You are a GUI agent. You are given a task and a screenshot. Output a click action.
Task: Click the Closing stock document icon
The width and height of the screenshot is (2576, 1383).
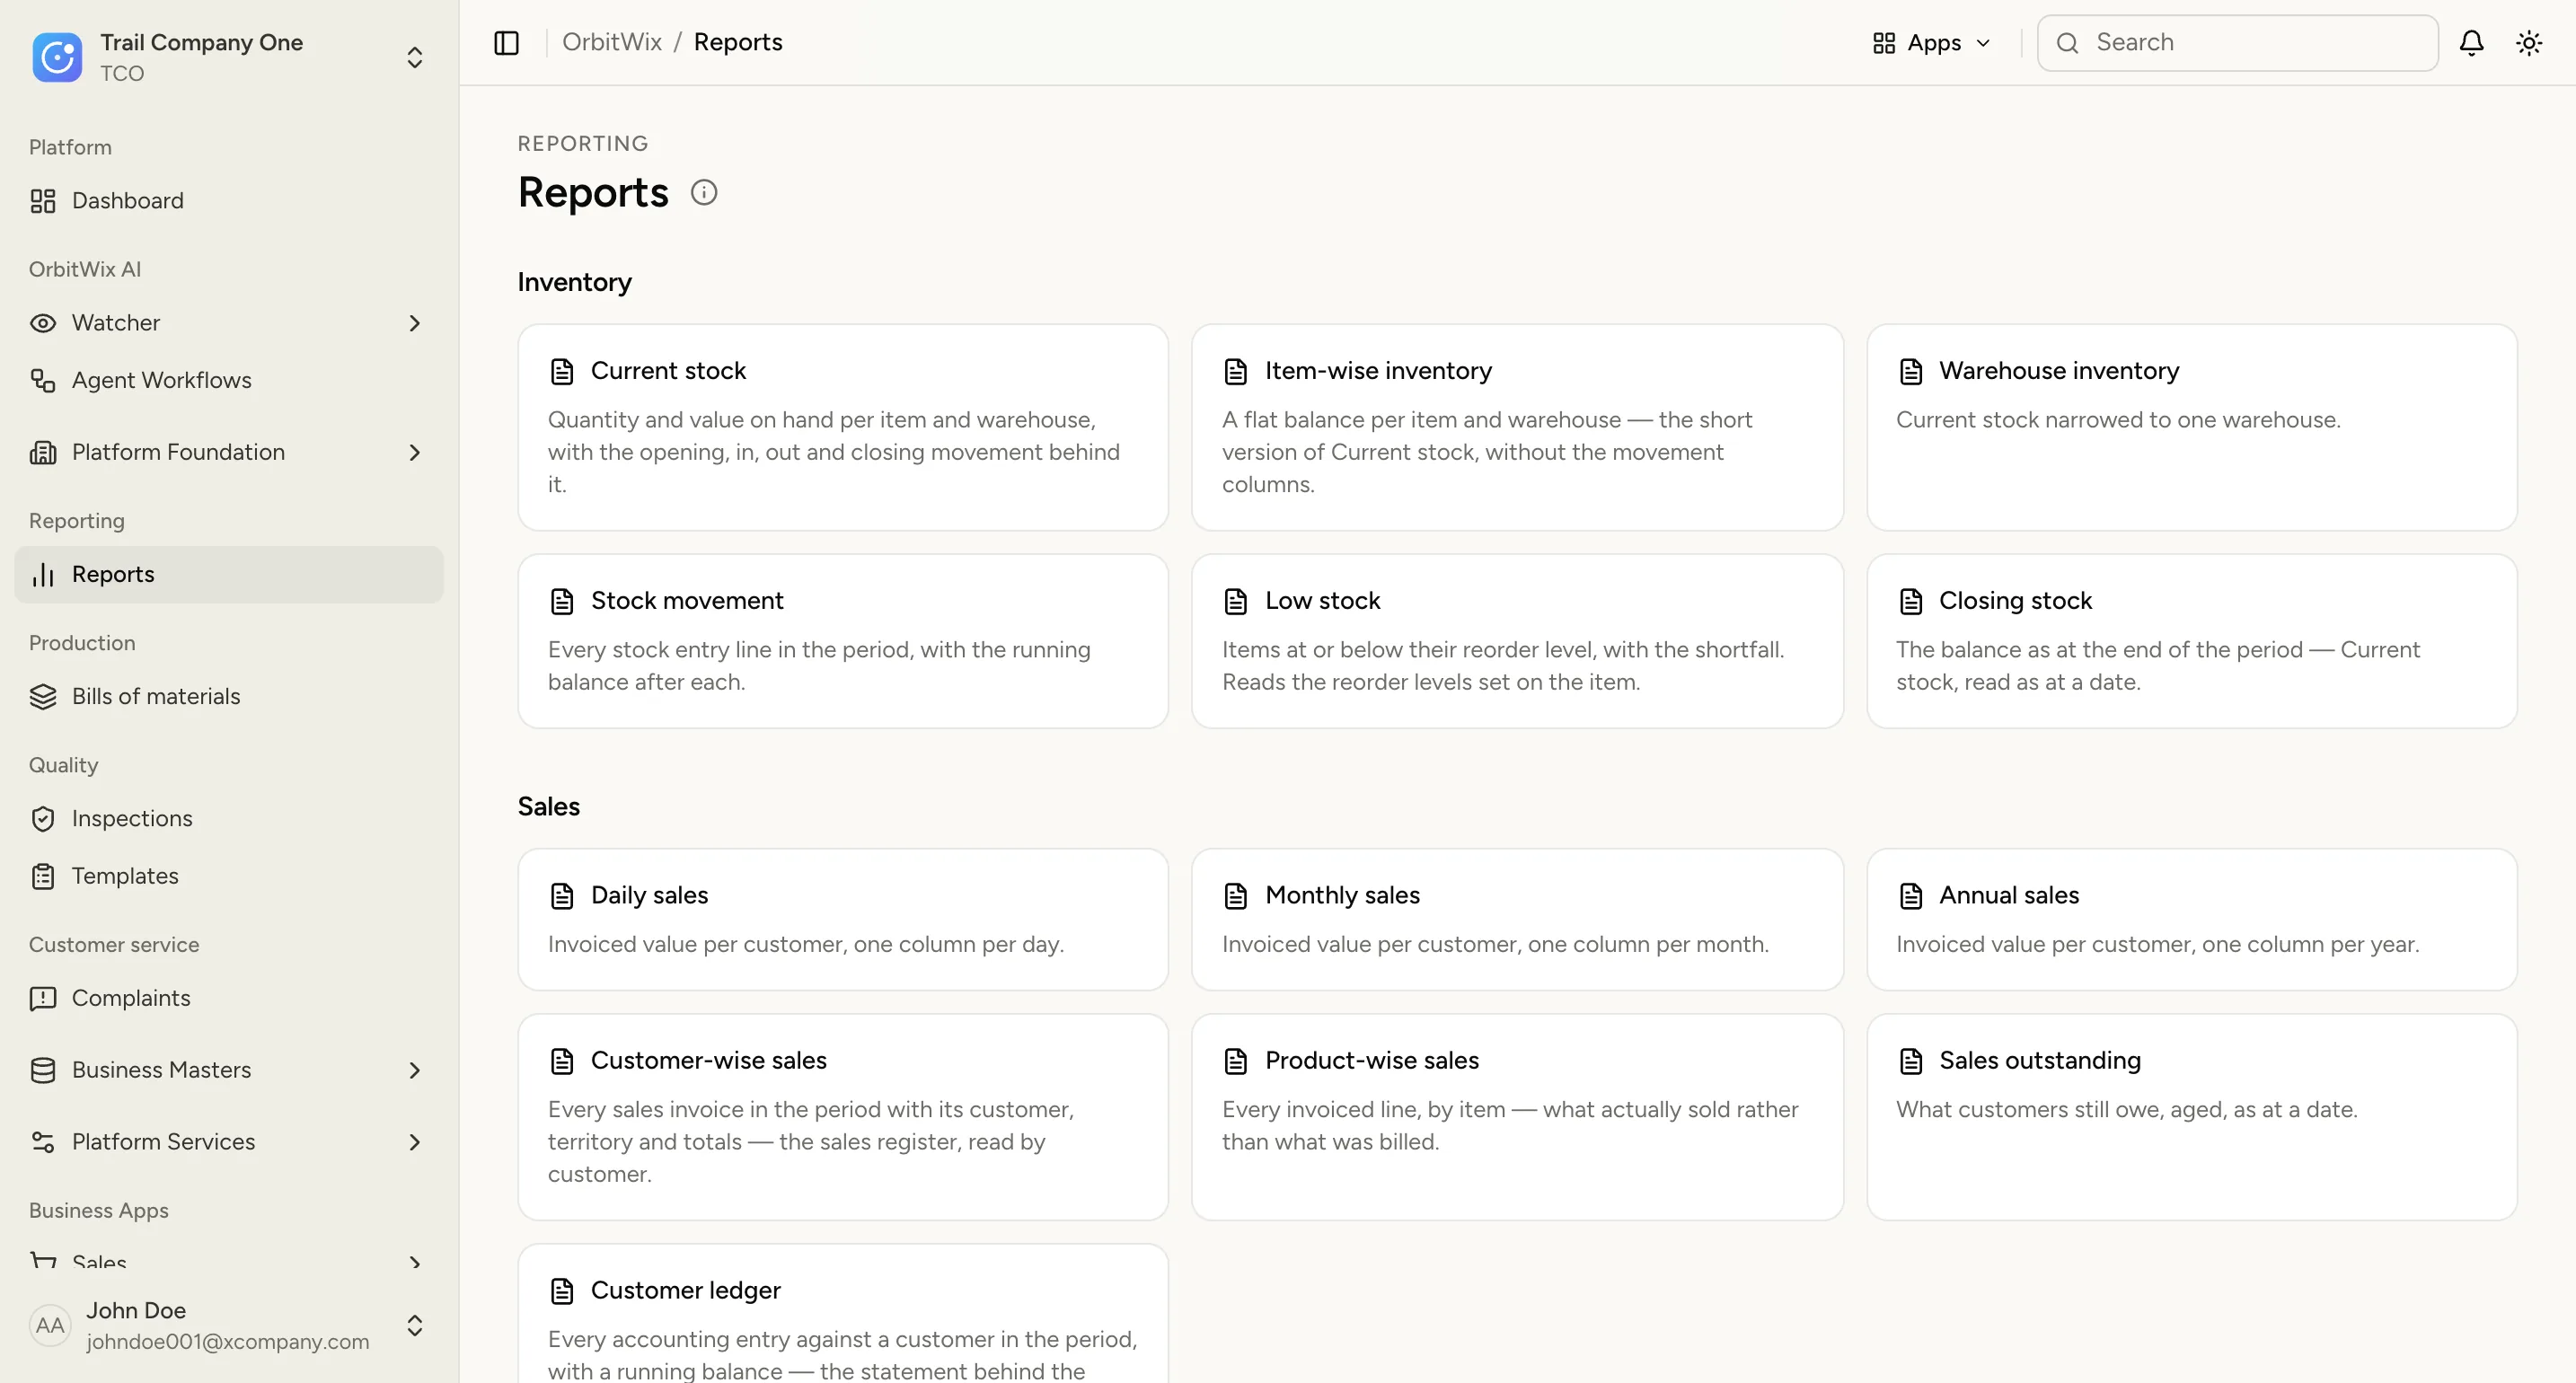click(1911, 601)
